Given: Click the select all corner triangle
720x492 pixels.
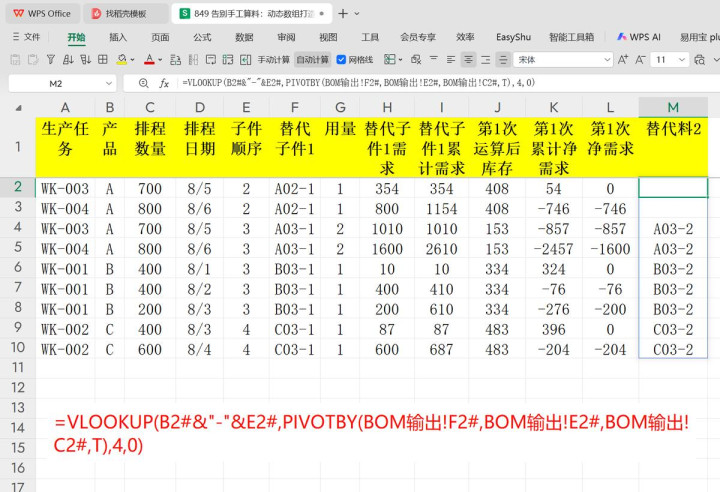Looking at the screenshot, I should click(x=18, y=108).
